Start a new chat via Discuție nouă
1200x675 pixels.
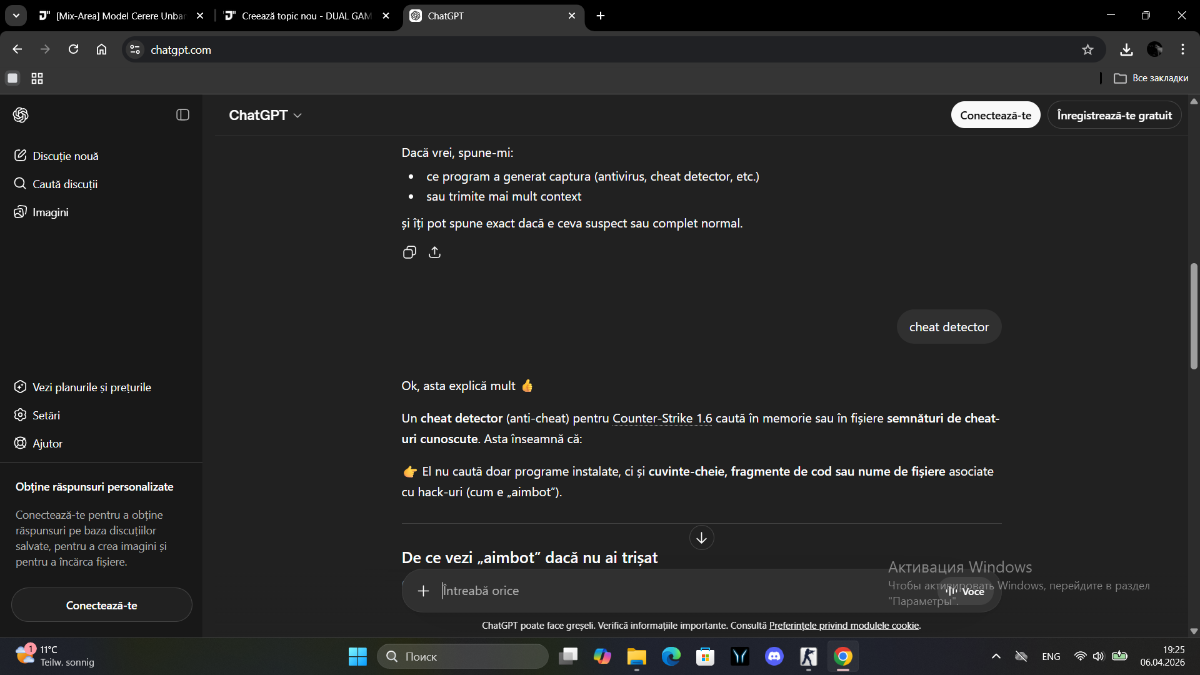(65, 156)
